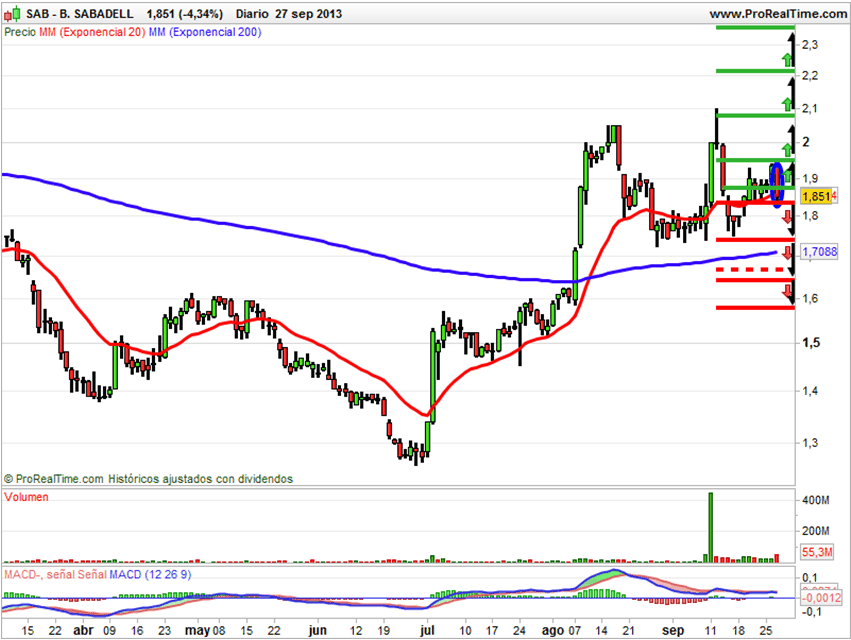This screenshot has height=640, width=851.
Task: Click the topmost green up arrow target marker
Action: [787, 58]
